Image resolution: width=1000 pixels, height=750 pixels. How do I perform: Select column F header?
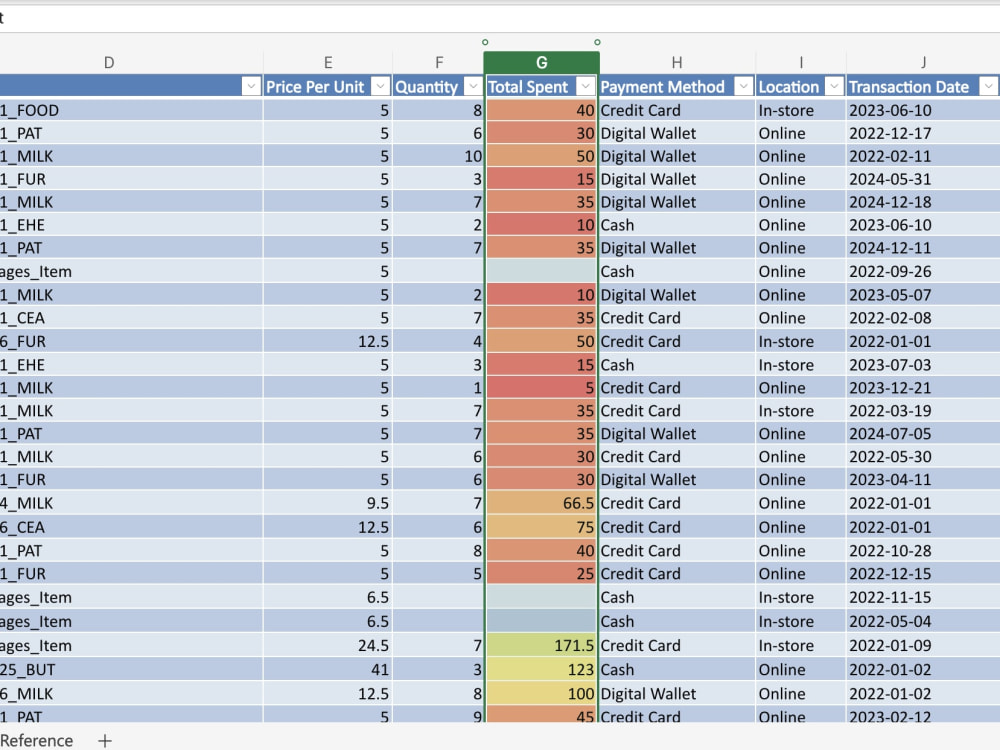tap(439, 62)
